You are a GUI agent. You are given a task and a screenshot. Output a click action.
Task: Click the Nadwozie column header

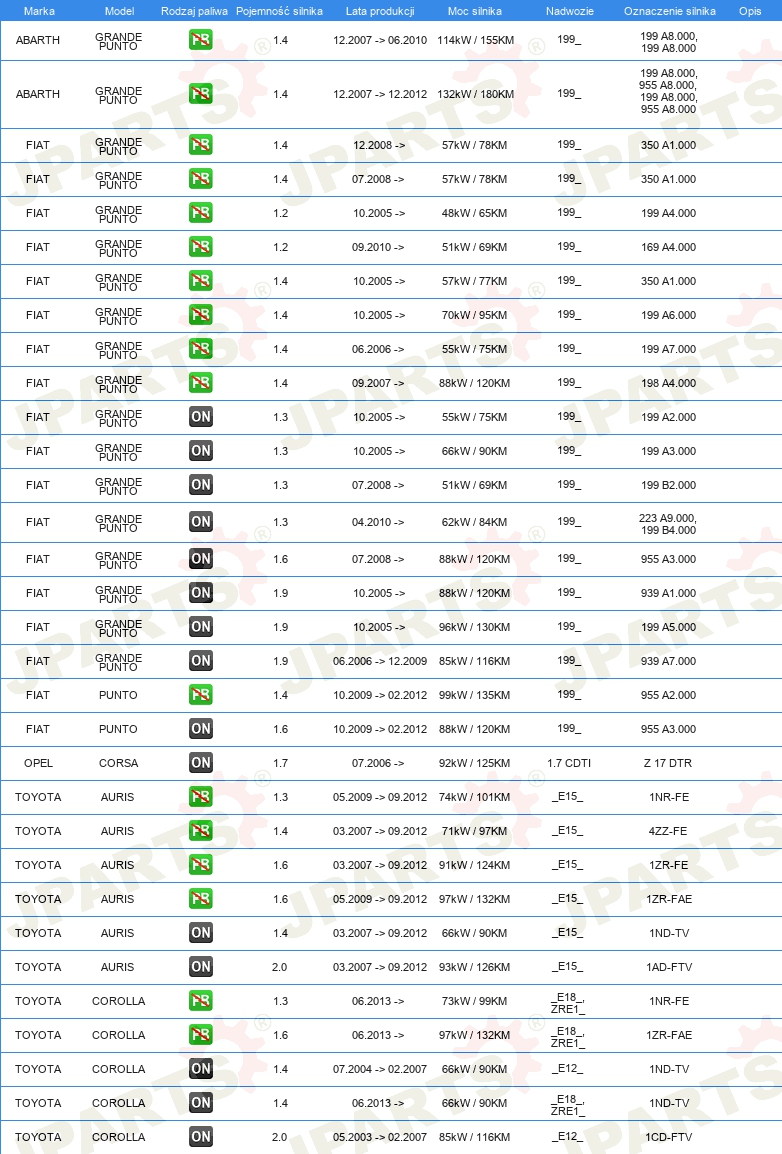tap(569, 11)
